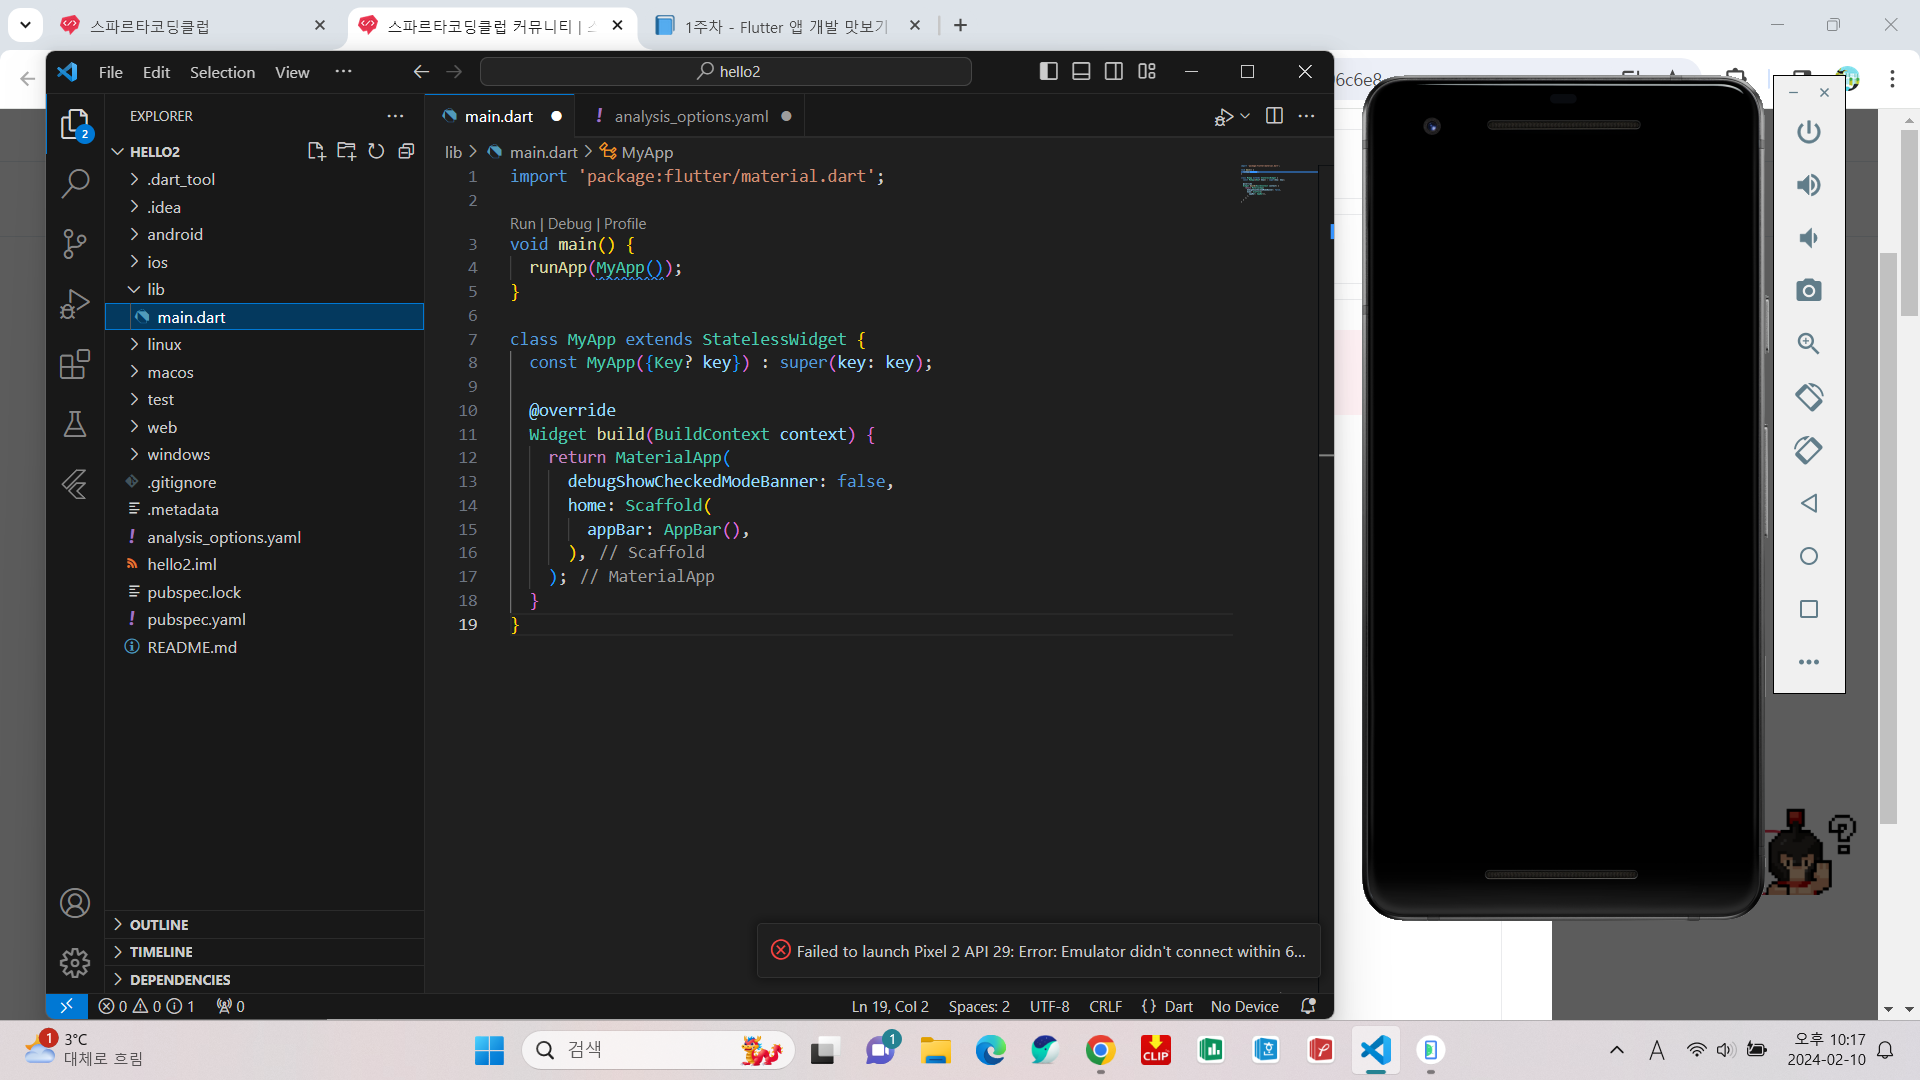Activate the emulator zoom tool

(1809, 344)
